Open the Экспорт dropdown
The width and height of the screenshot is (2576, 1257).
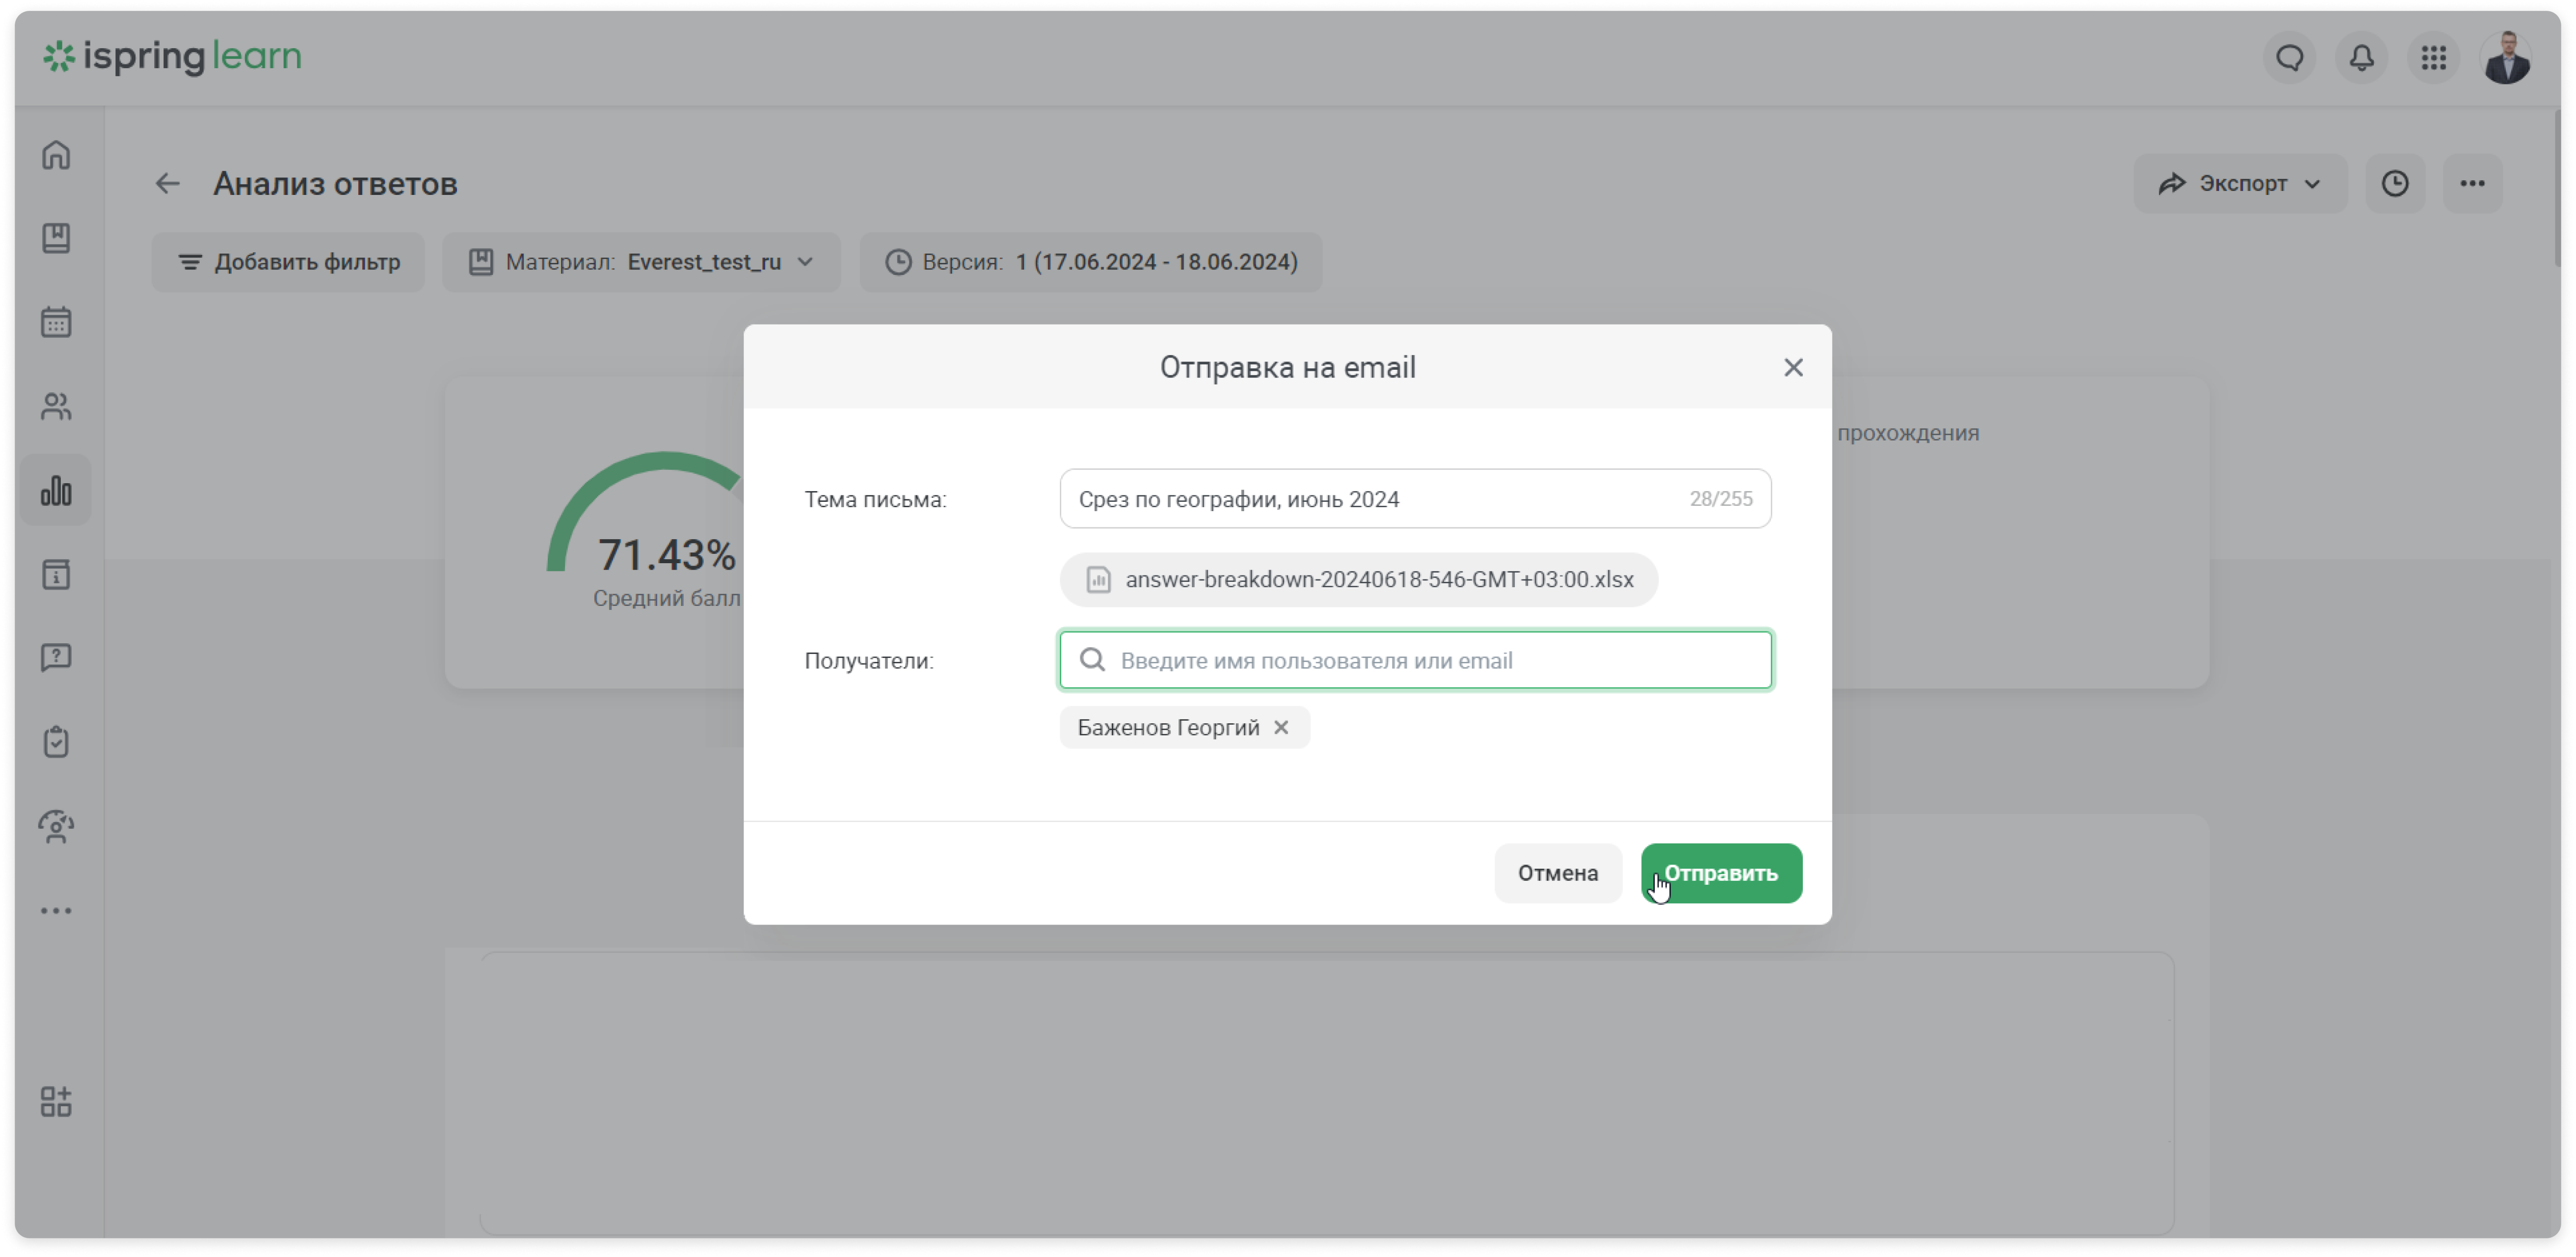(x=2240, y=183)
